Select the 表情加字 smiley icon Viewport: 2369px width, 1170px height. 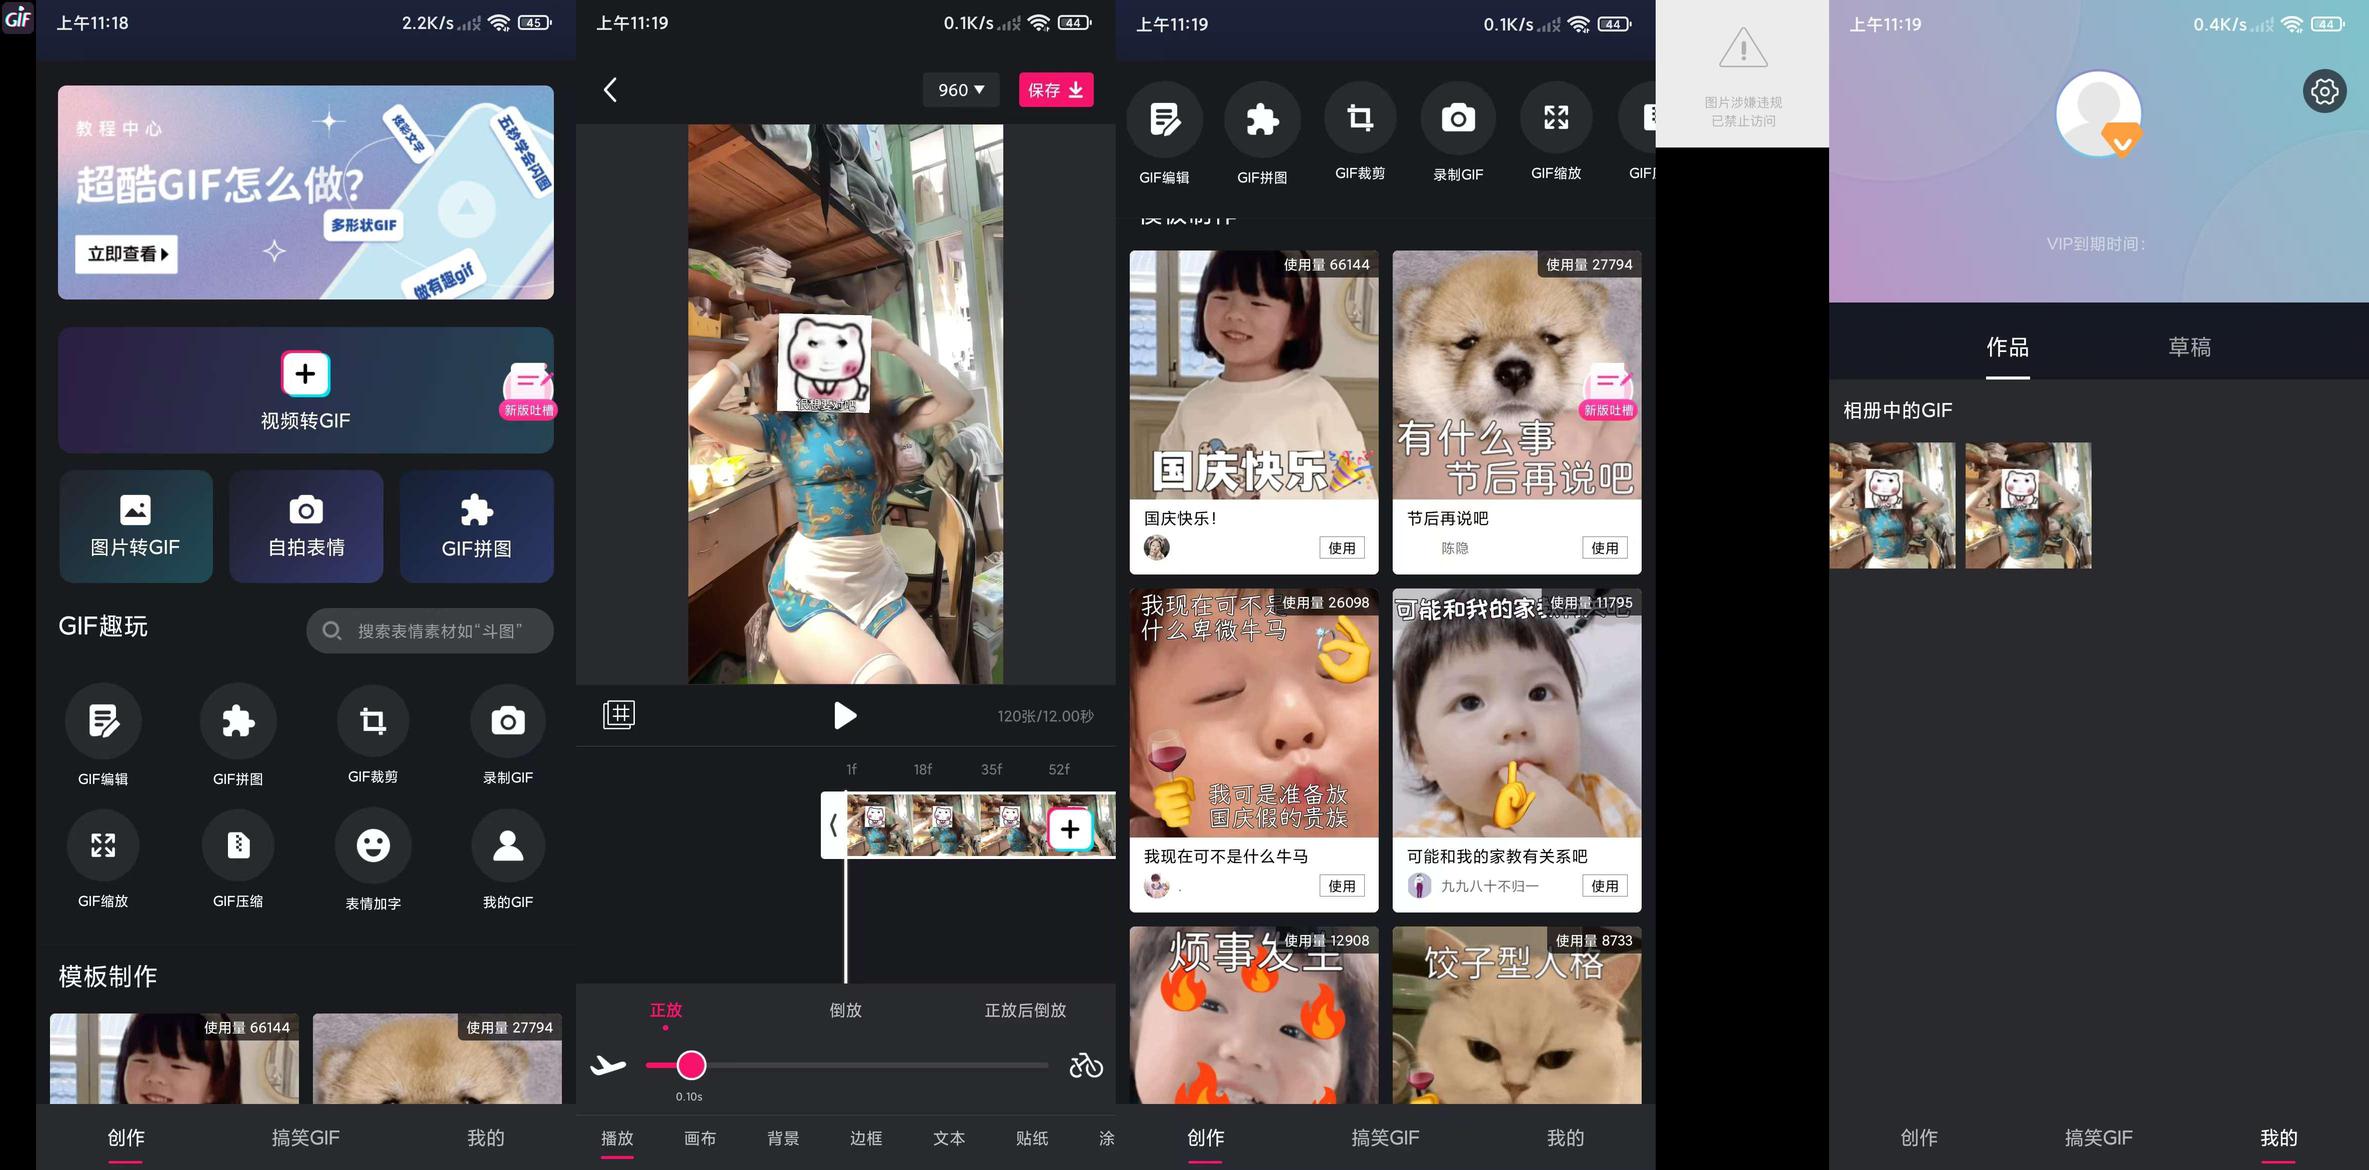coord(373,846)
